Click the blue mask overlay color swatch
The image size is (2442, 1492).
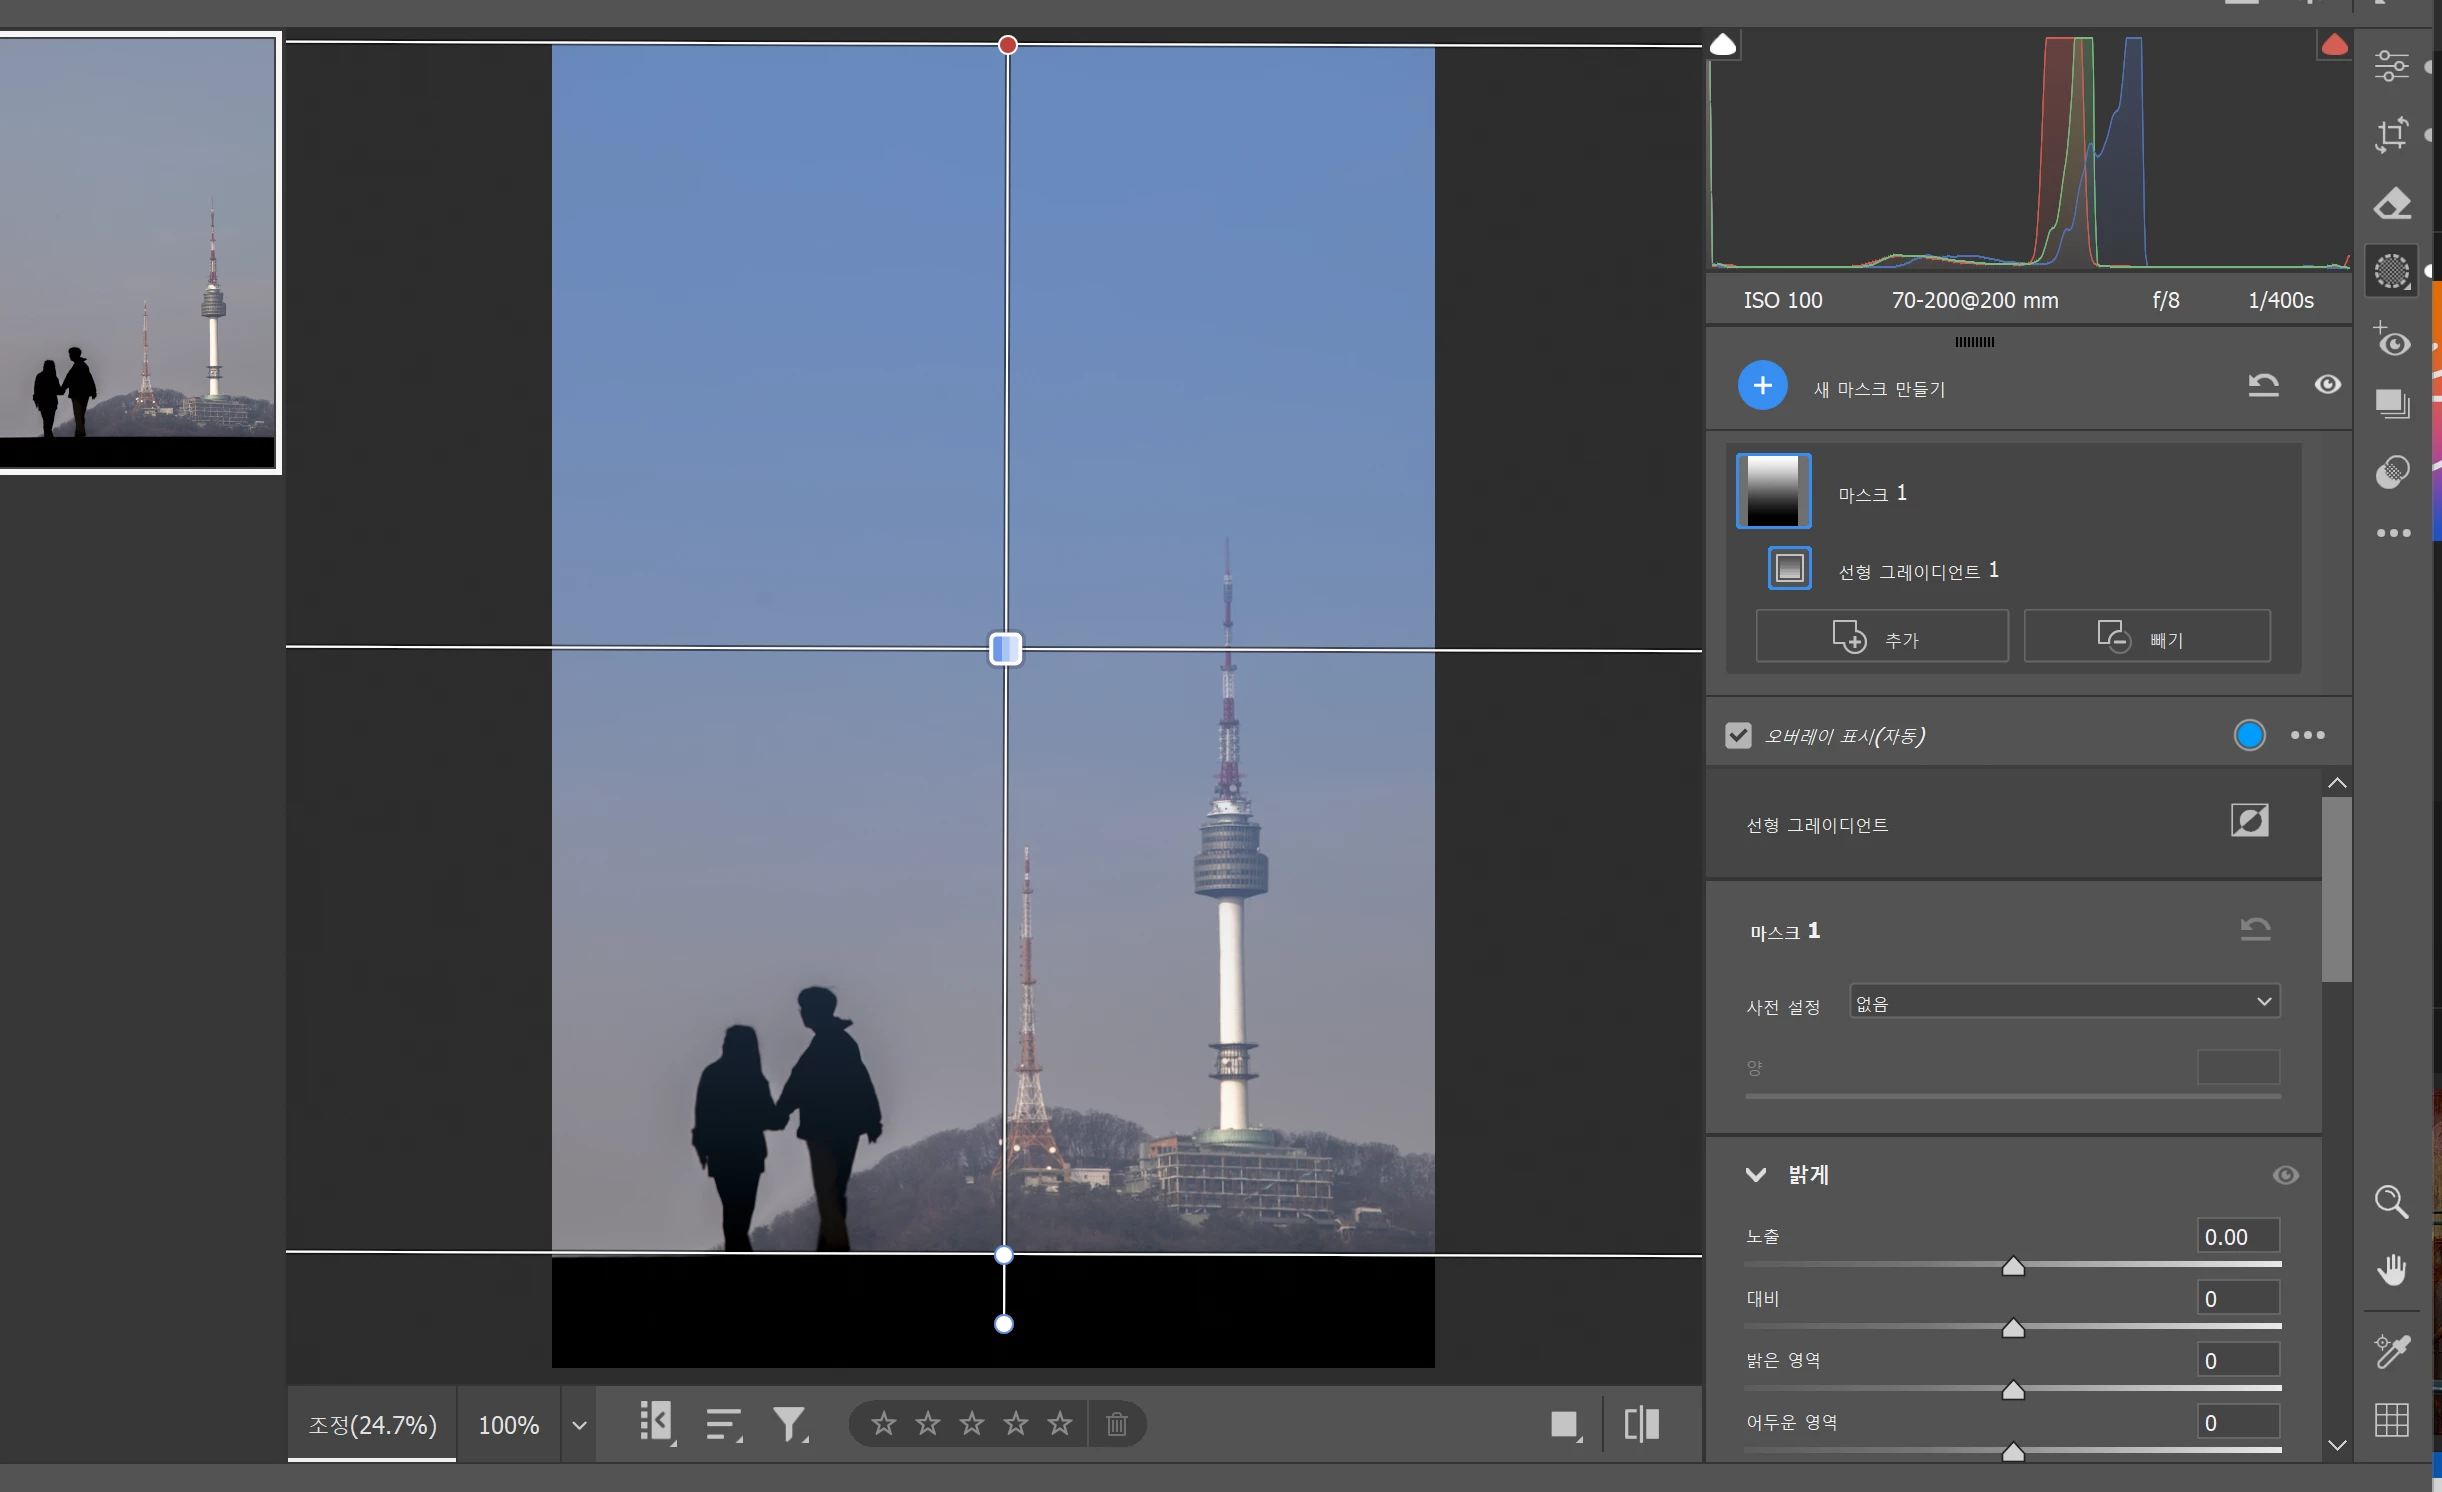(x=2249, y=736)
